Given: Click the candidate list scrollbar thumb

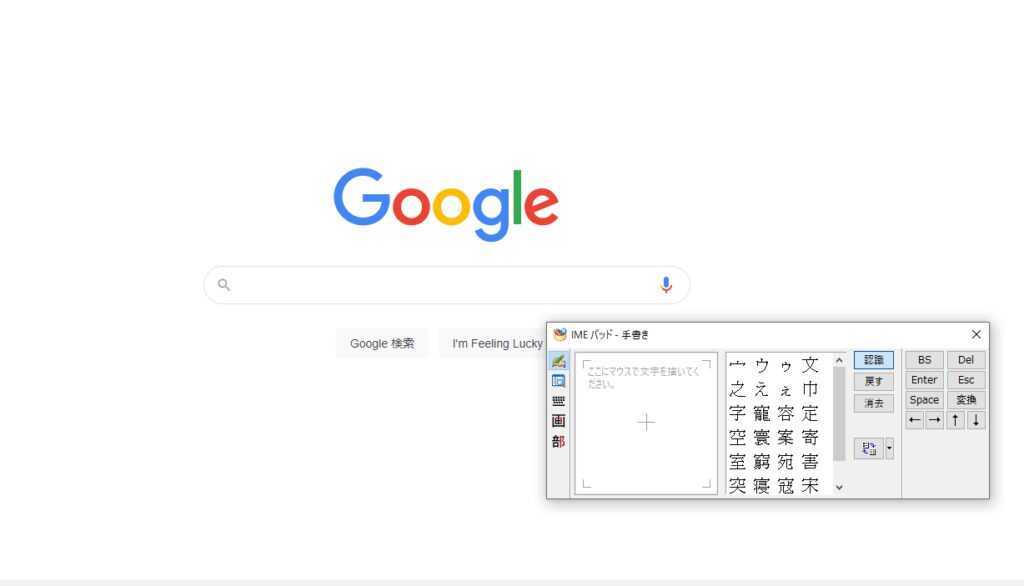Looking at the screenshot, I should coord(839,414).
